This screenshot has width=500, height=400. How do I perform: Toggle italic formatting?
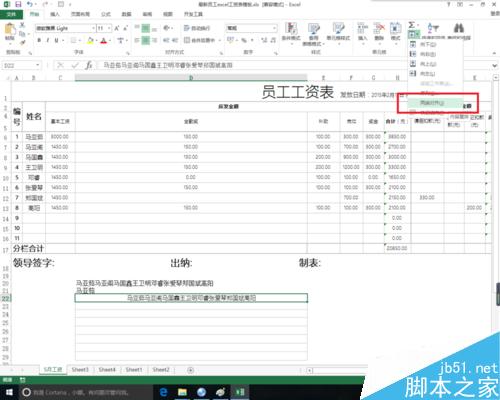click(48, 40)
